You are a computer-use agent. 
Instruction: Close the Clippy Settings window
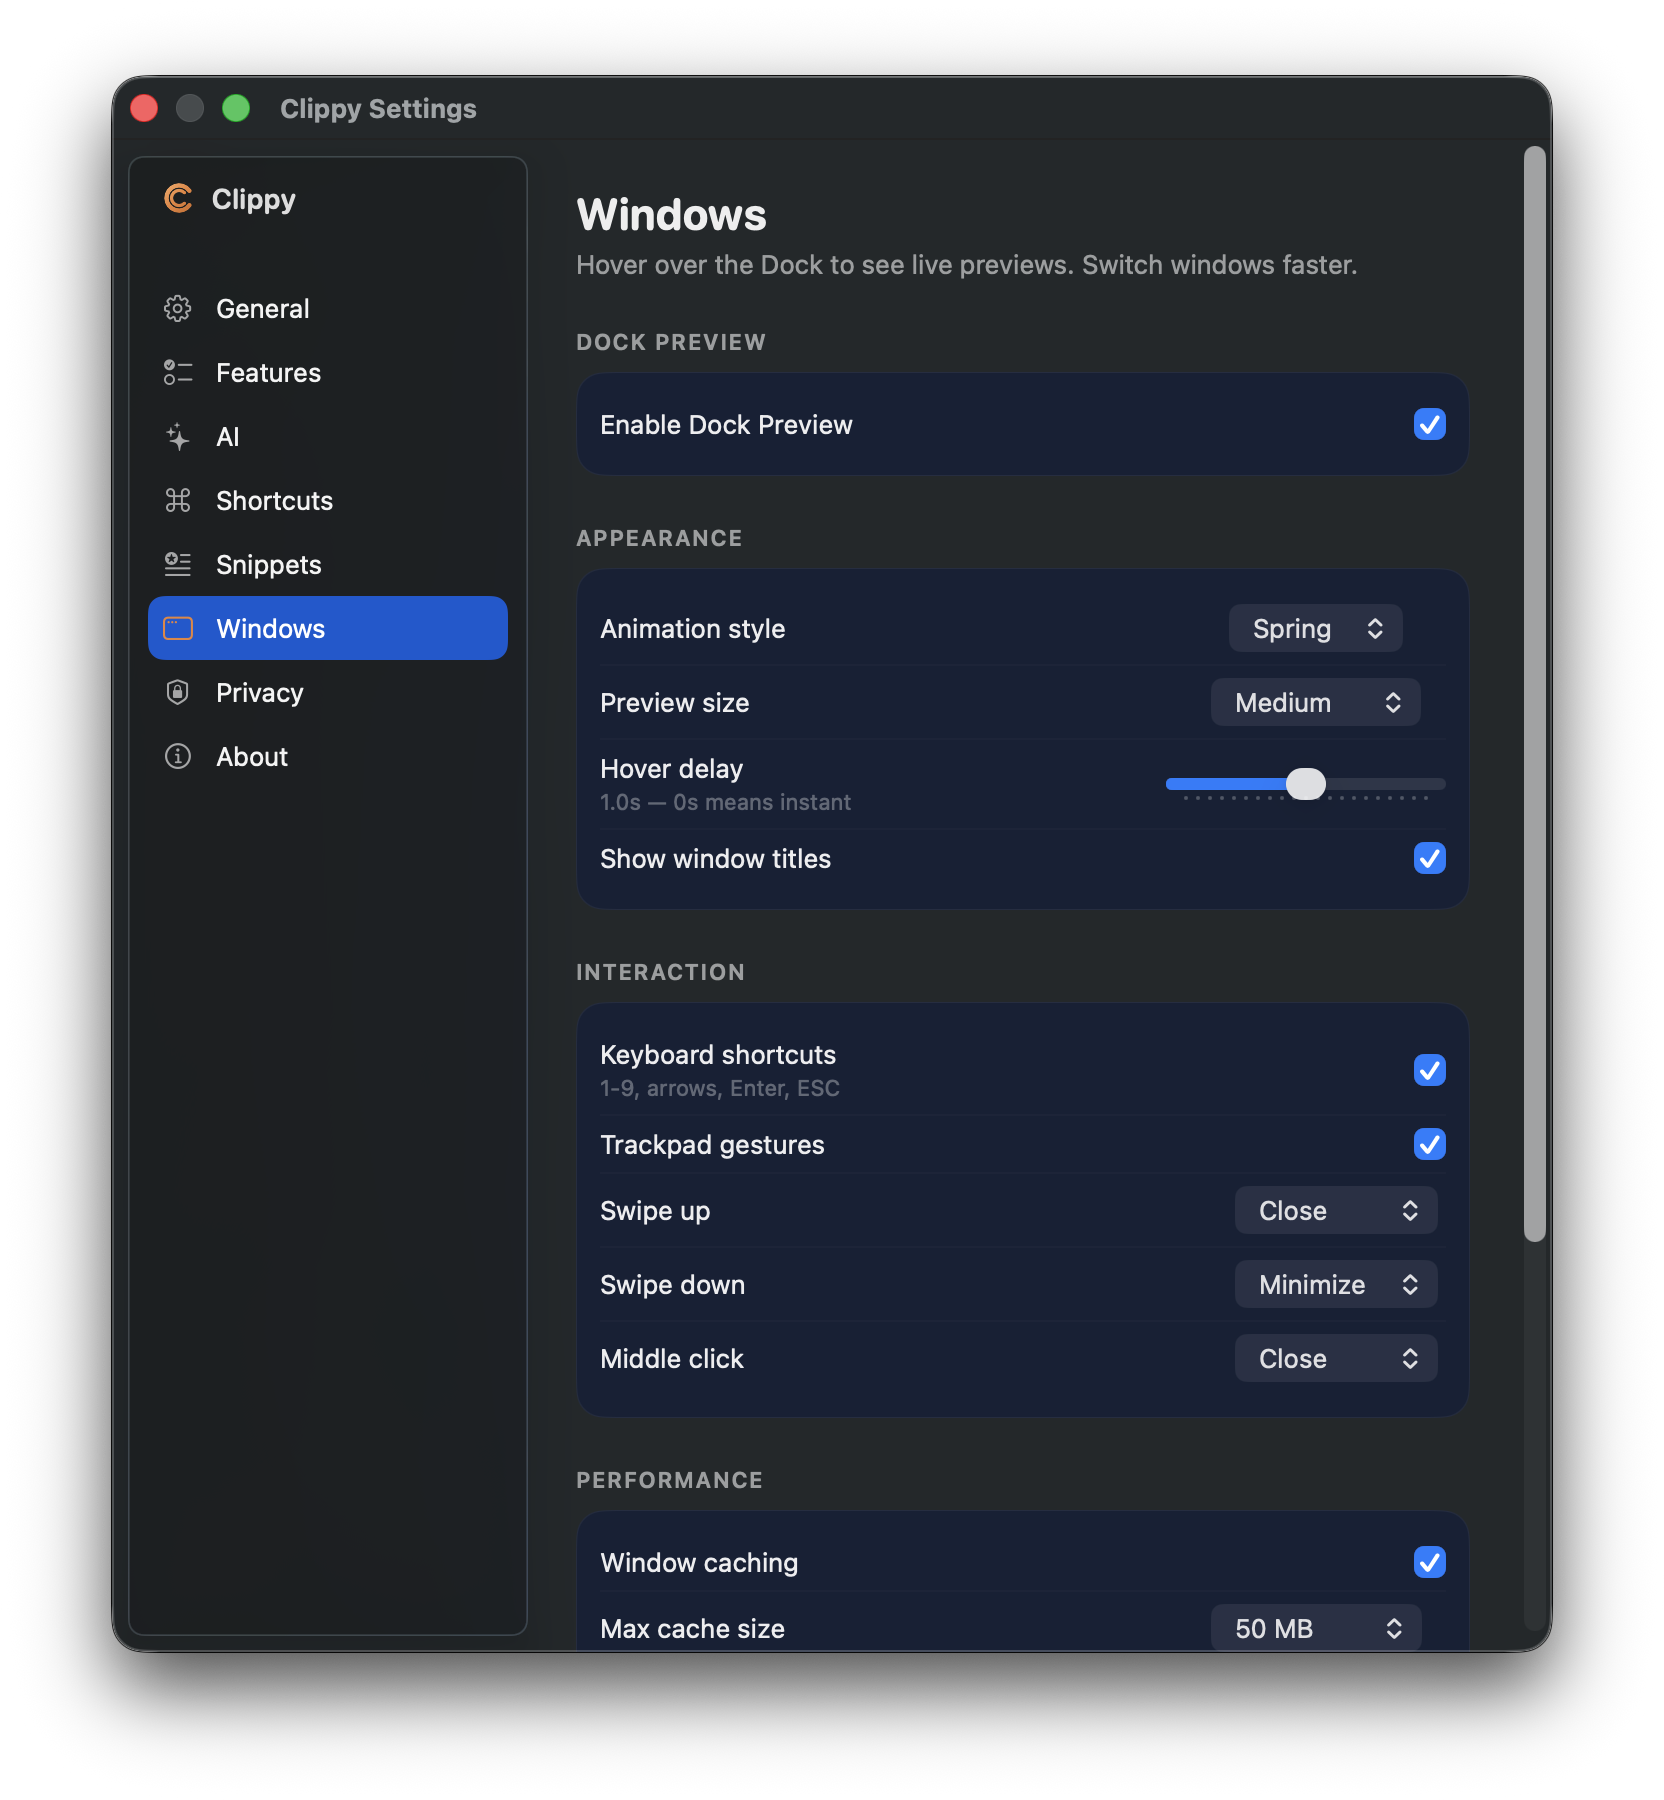coord(144,108)
